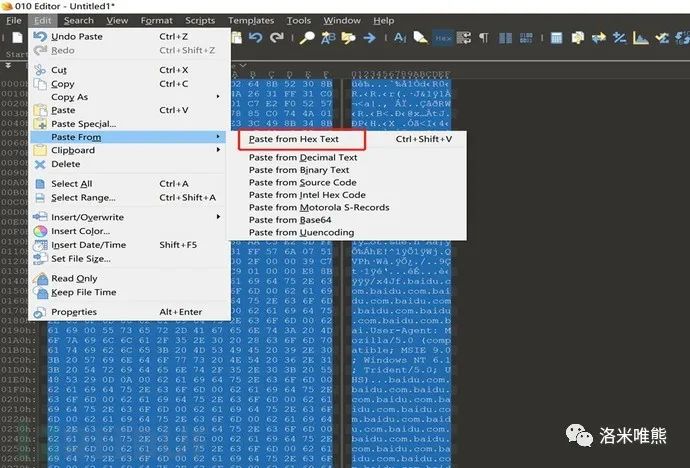Click the Redo arrow in the toolbar
The width and height of the screenshot is (690, 468).
[277, 38]
